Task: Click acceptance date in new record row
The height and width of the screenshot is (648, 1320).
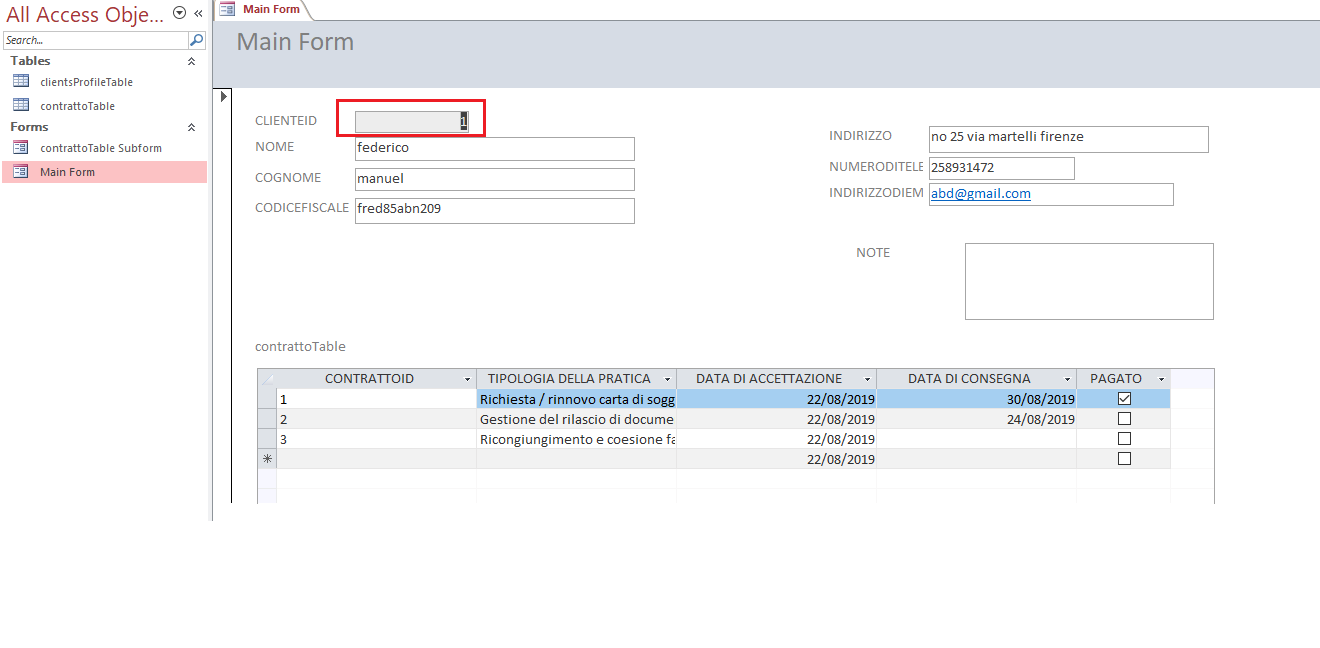Action: (776, 459)
